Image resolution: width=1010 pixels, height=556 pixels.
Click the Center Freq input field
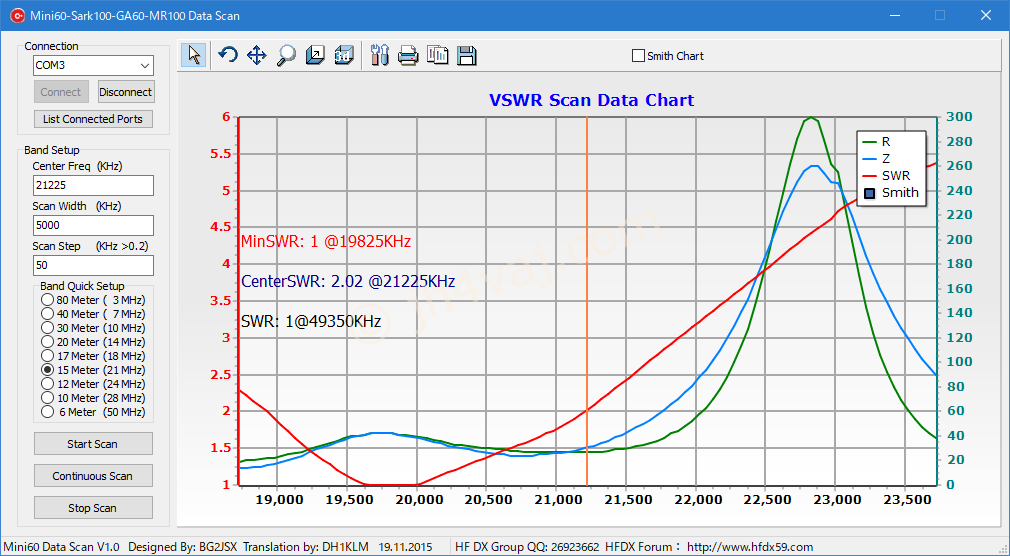tap(93, 186)
